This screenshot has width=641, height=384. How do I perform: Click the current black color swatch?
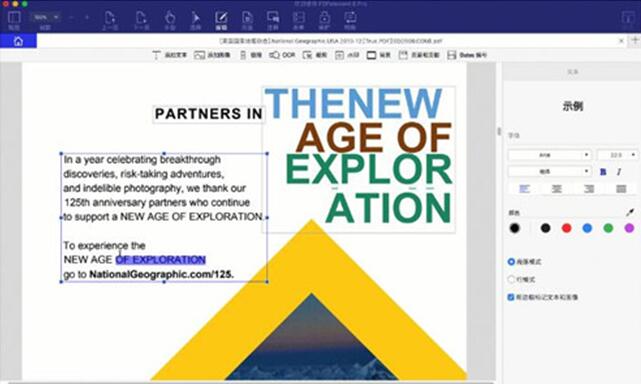[x=515, y=228]
